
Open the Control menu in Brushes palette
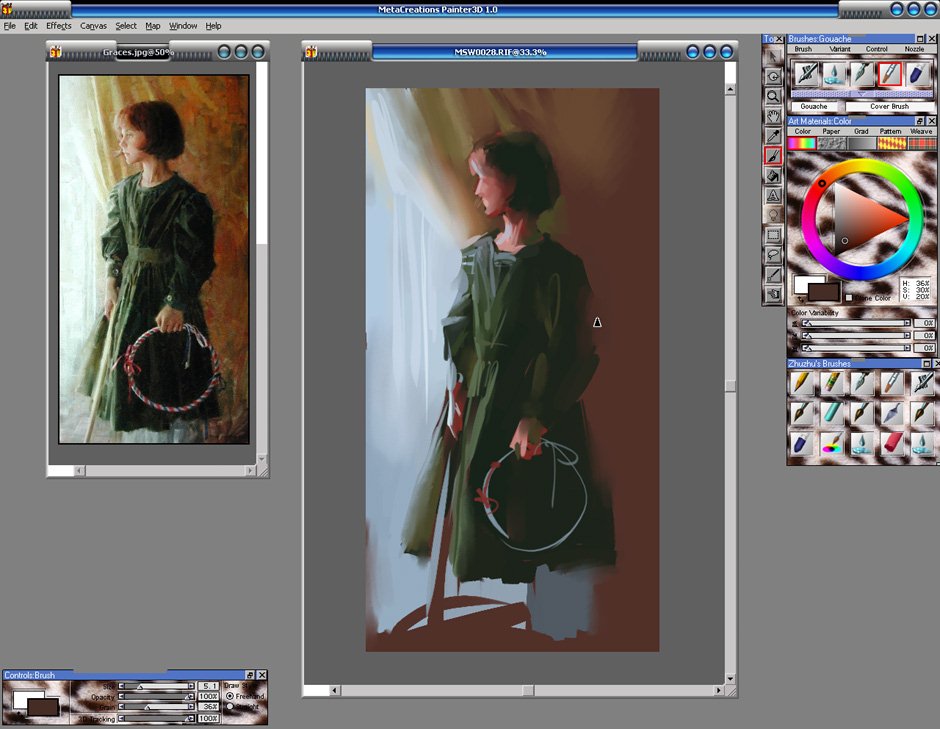[x=876, y=49]
